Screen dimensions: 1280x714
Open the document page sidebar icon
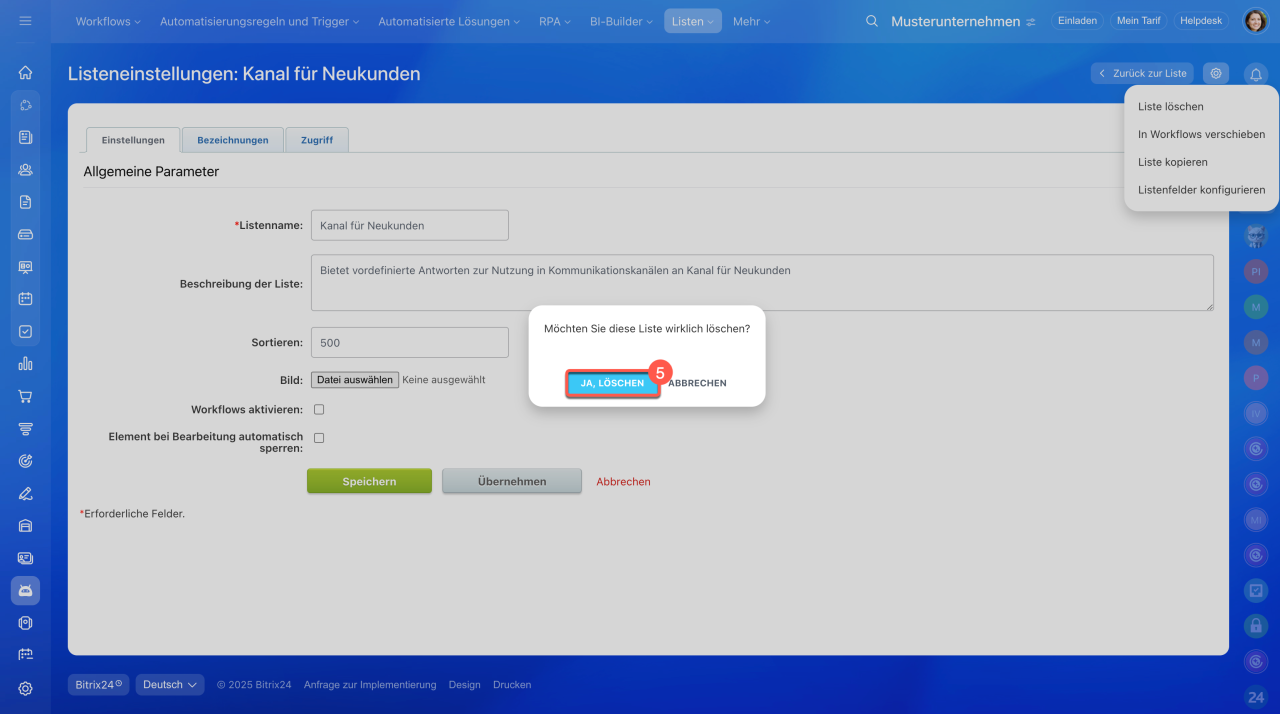(x=25, y=201)
